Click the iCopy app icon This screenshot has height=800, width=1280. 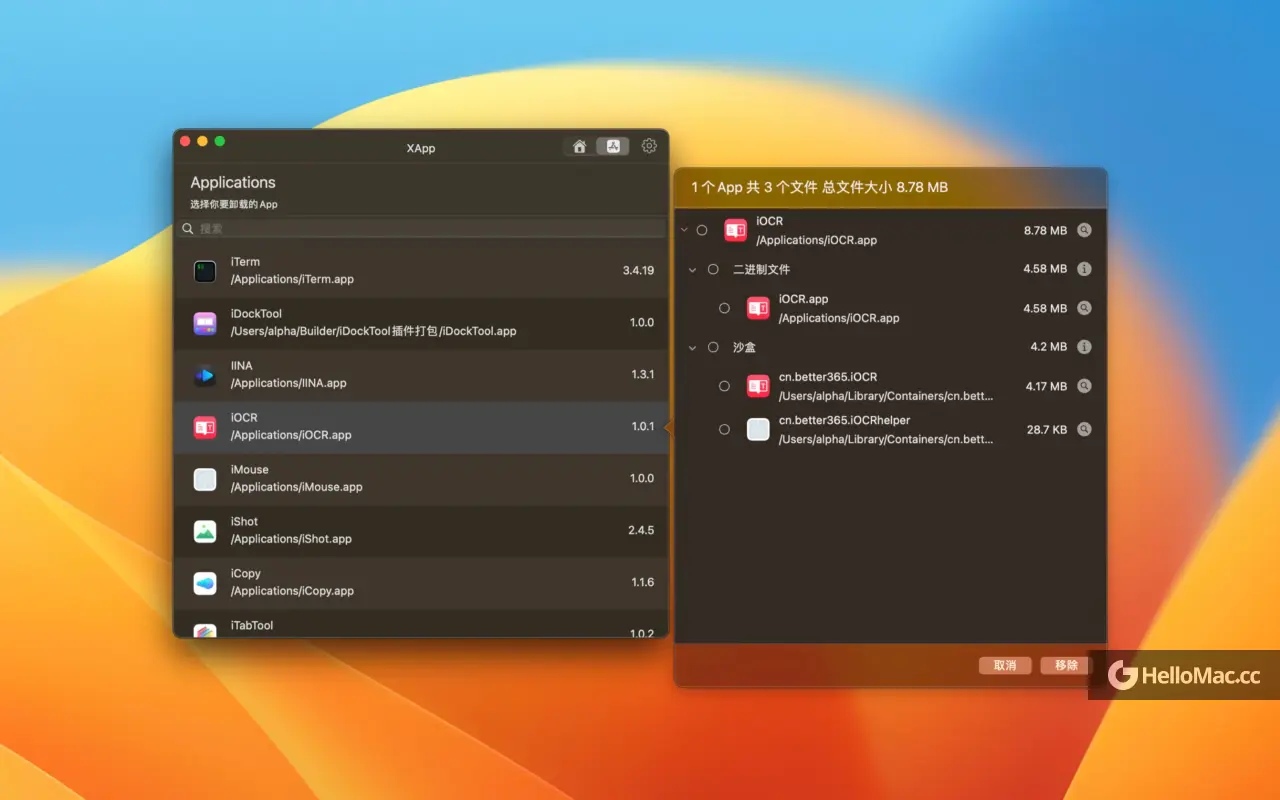pyautogui.click(x=205, y=583)
